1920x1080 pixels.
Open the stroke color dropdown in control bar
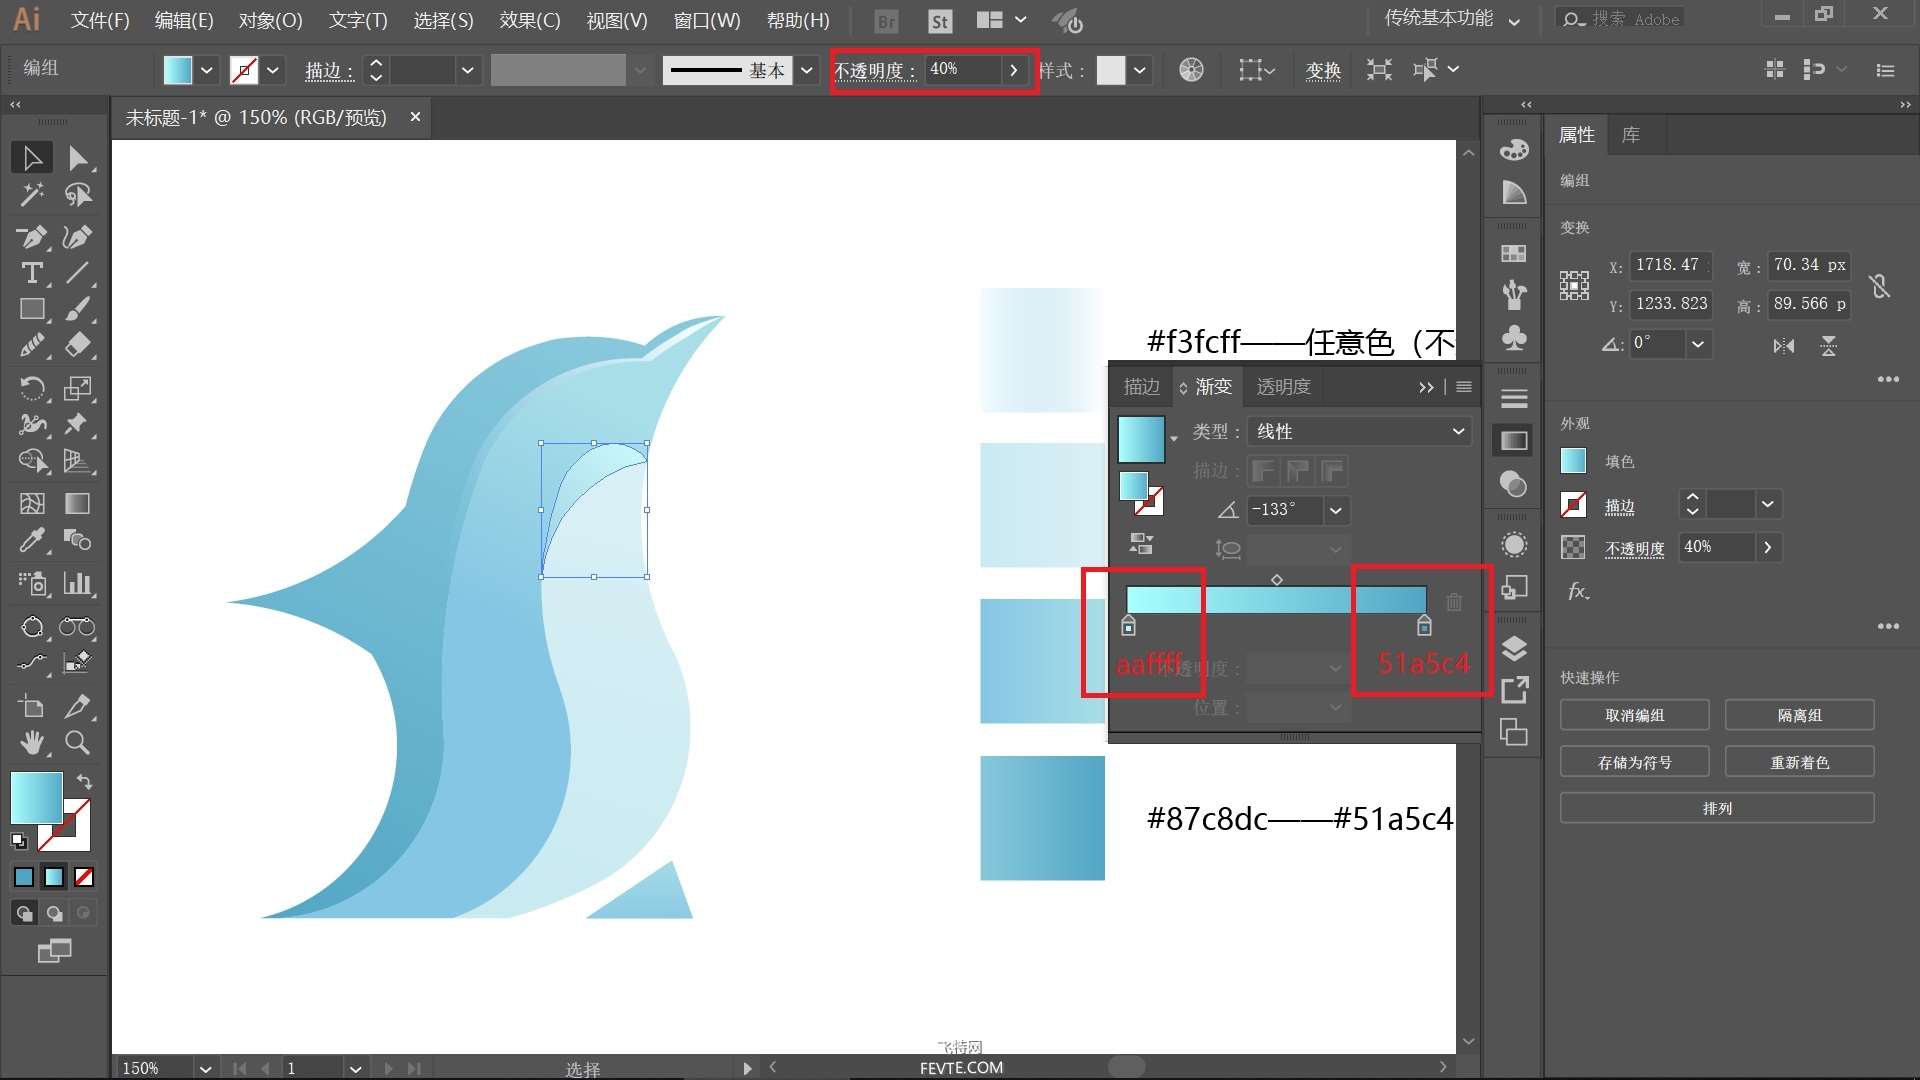tap(272, 70)
